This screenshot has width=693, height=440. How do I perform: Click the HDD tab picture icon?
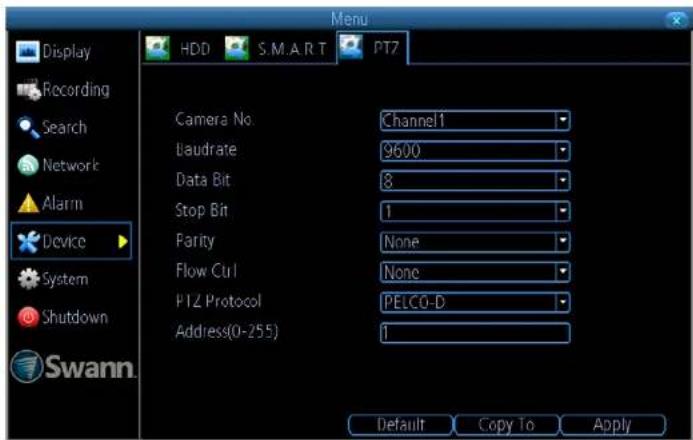[157, 48]
